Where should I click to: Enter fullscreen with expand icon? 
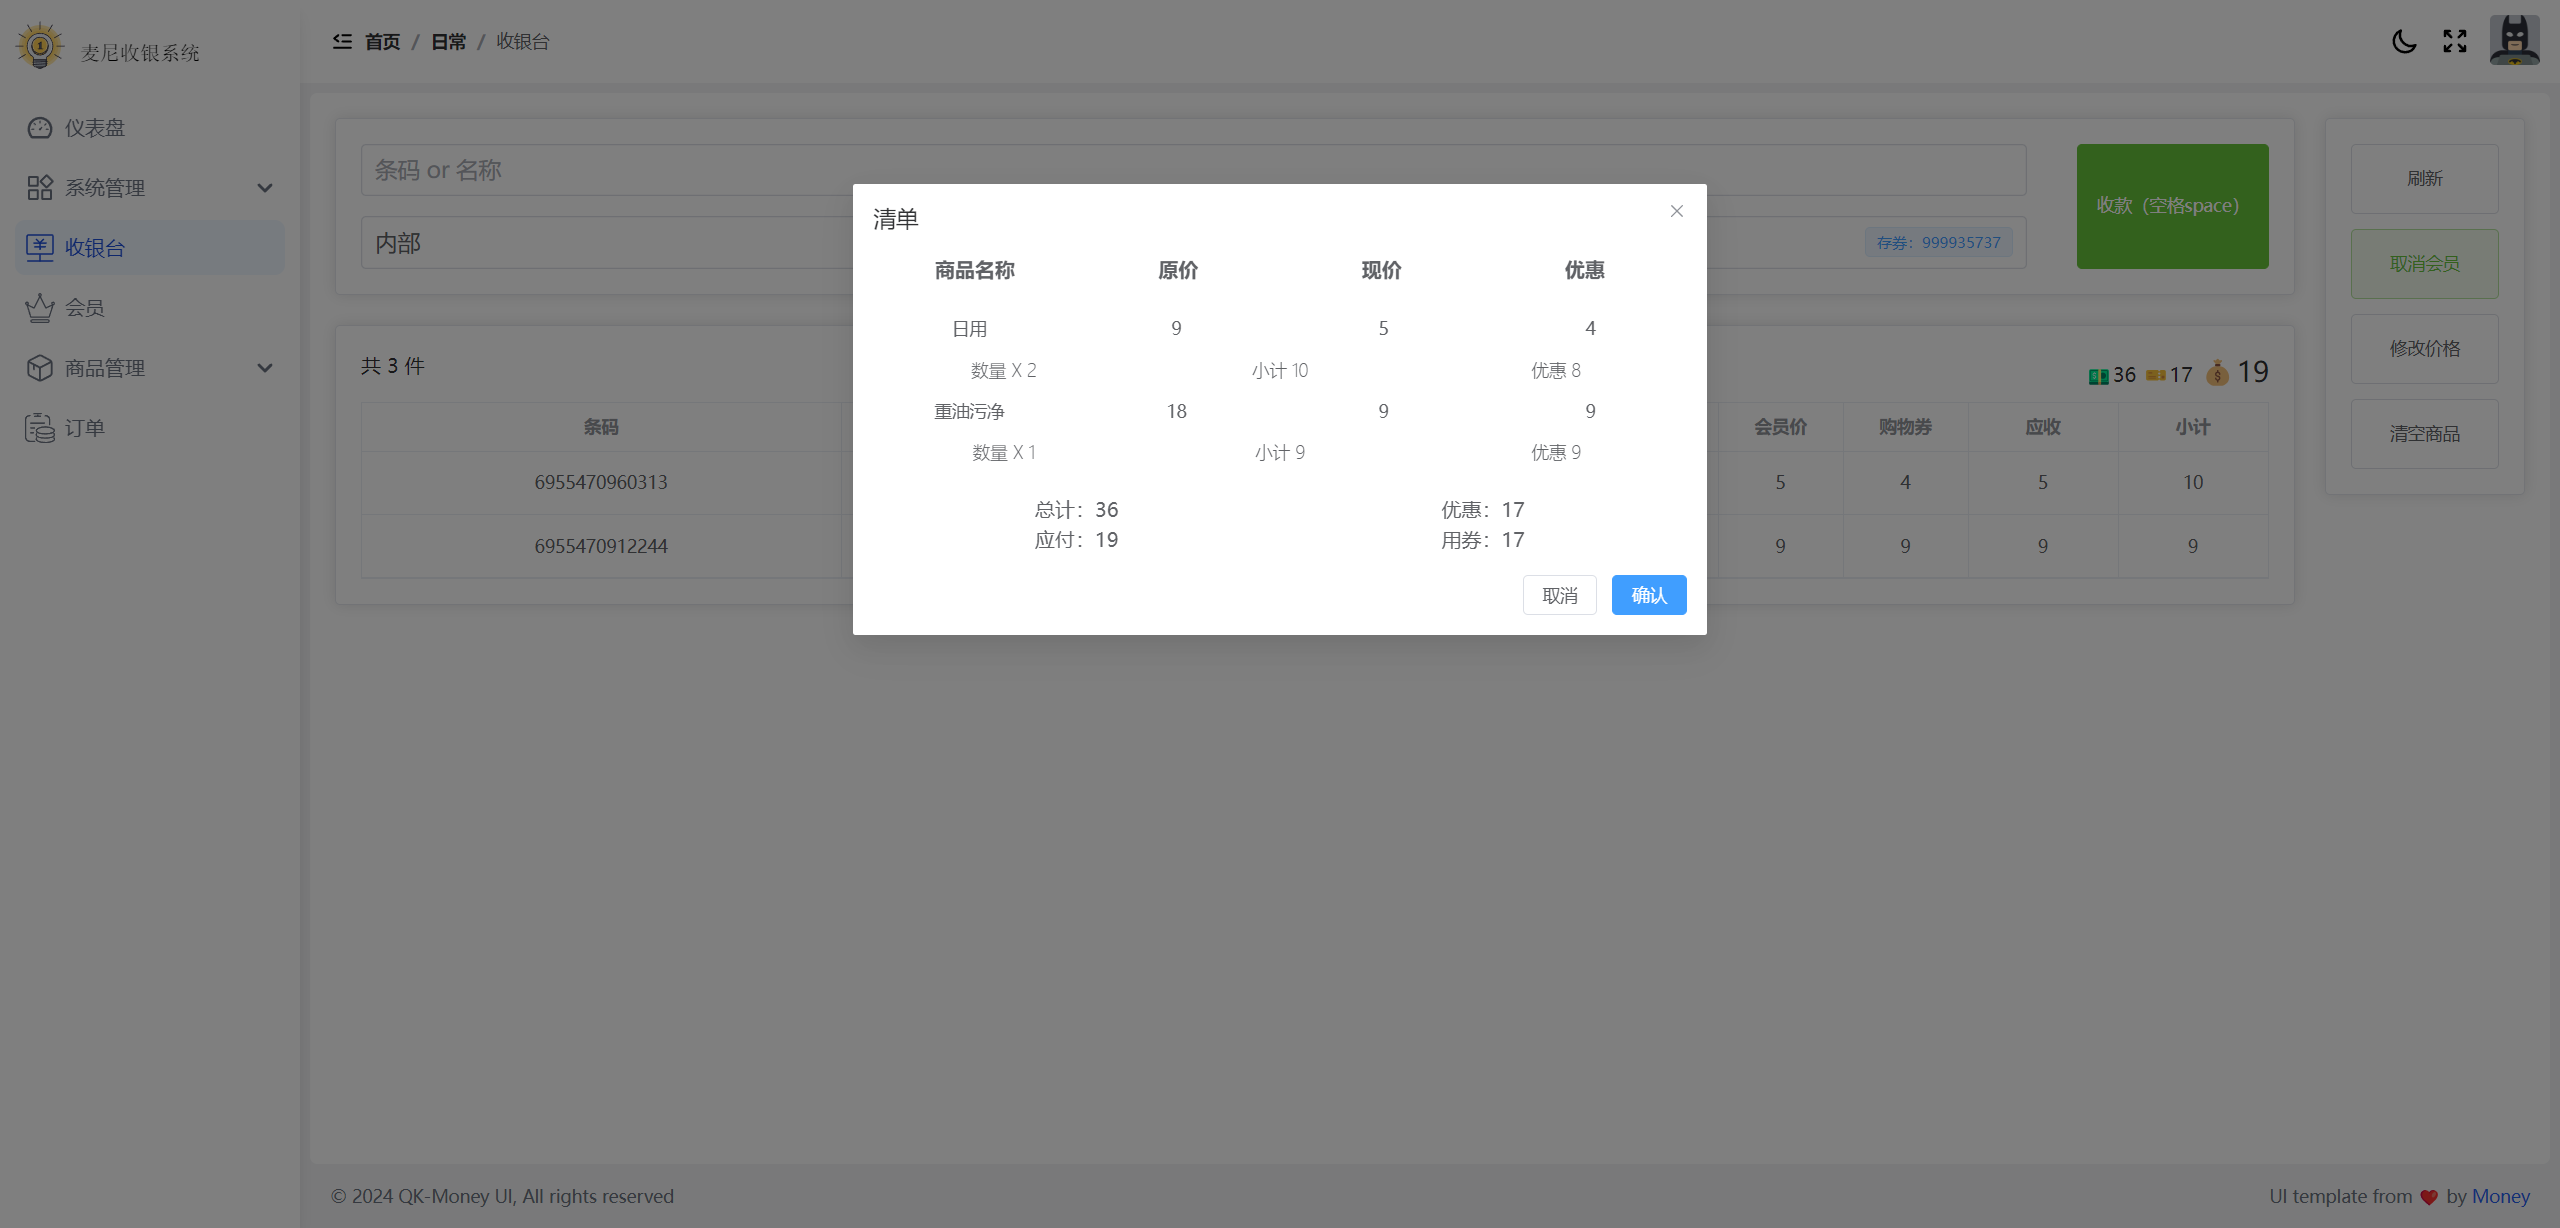click(x=2455, y=41)
